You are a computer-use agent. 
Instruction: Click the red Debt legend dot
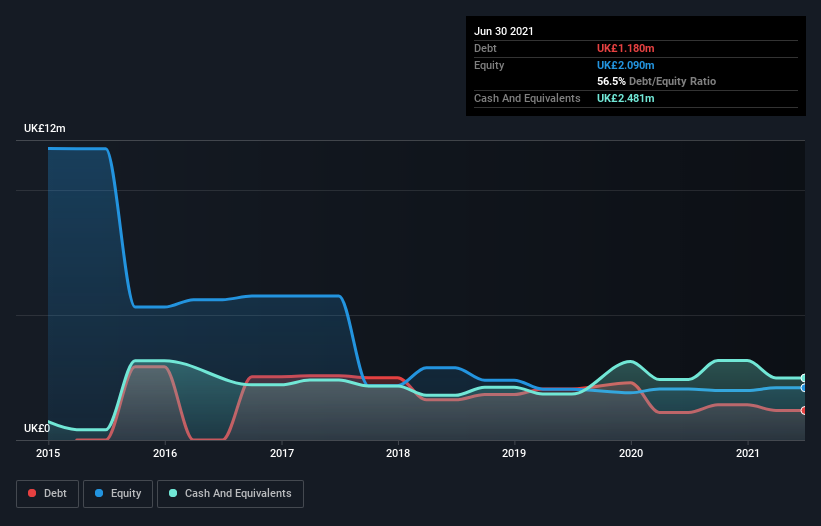tap(32, 493)
